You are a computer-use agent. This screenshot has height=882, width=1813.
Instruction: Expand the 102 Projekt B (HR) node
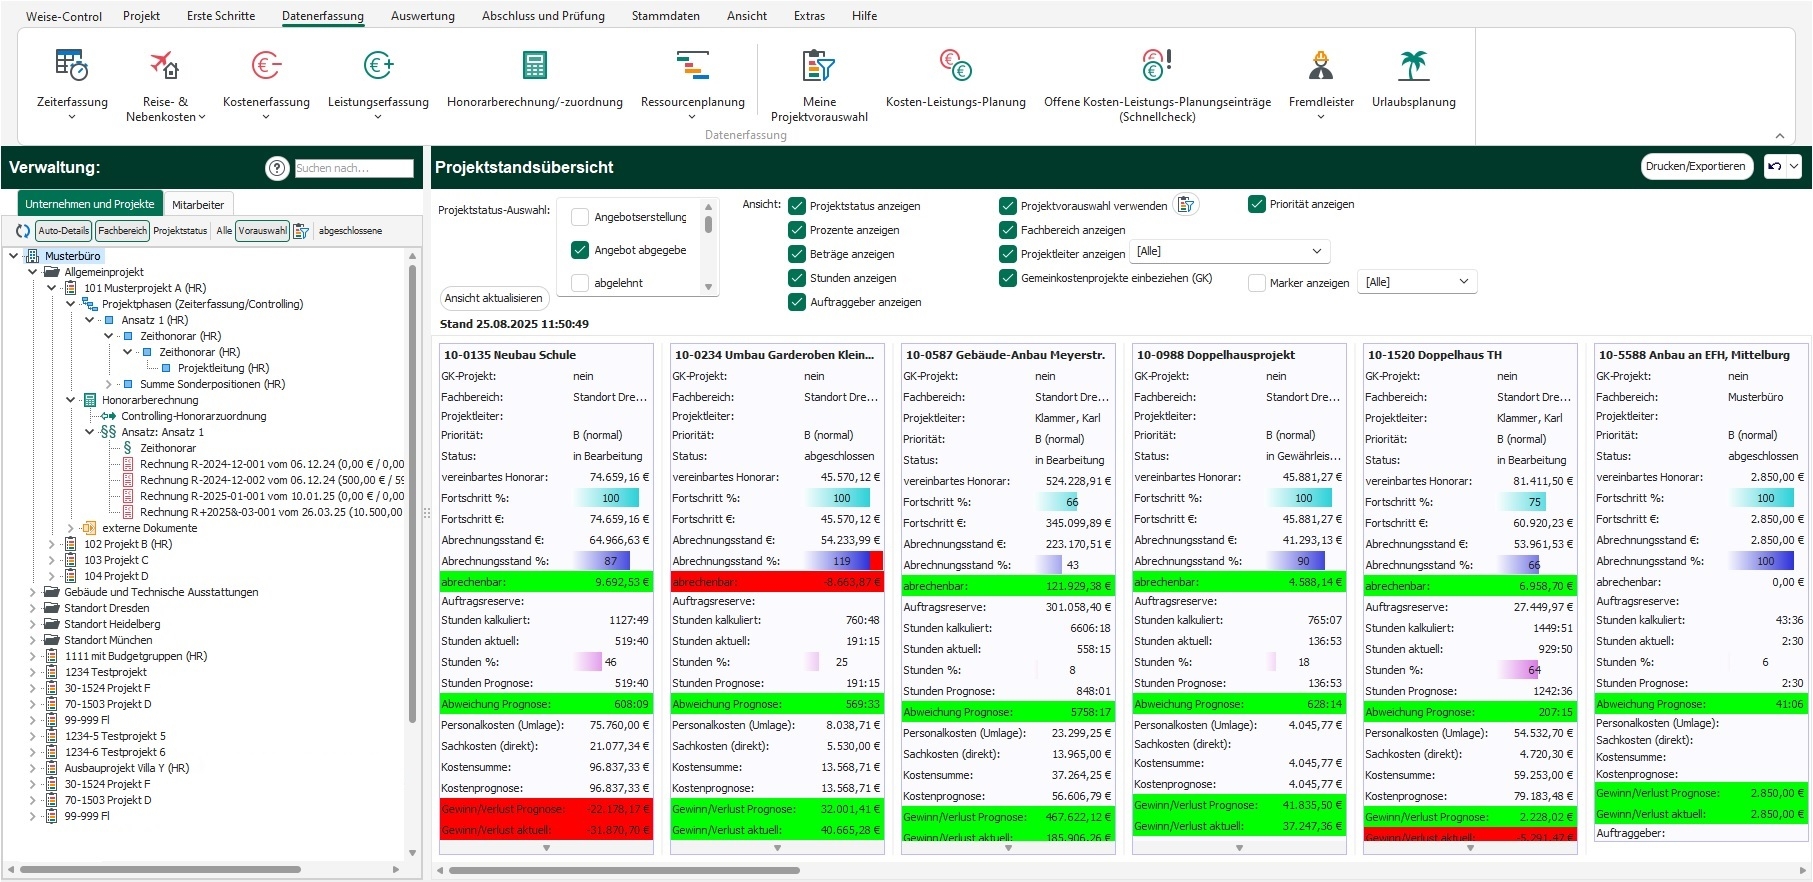pyautogui.click(x=52, y=544)
